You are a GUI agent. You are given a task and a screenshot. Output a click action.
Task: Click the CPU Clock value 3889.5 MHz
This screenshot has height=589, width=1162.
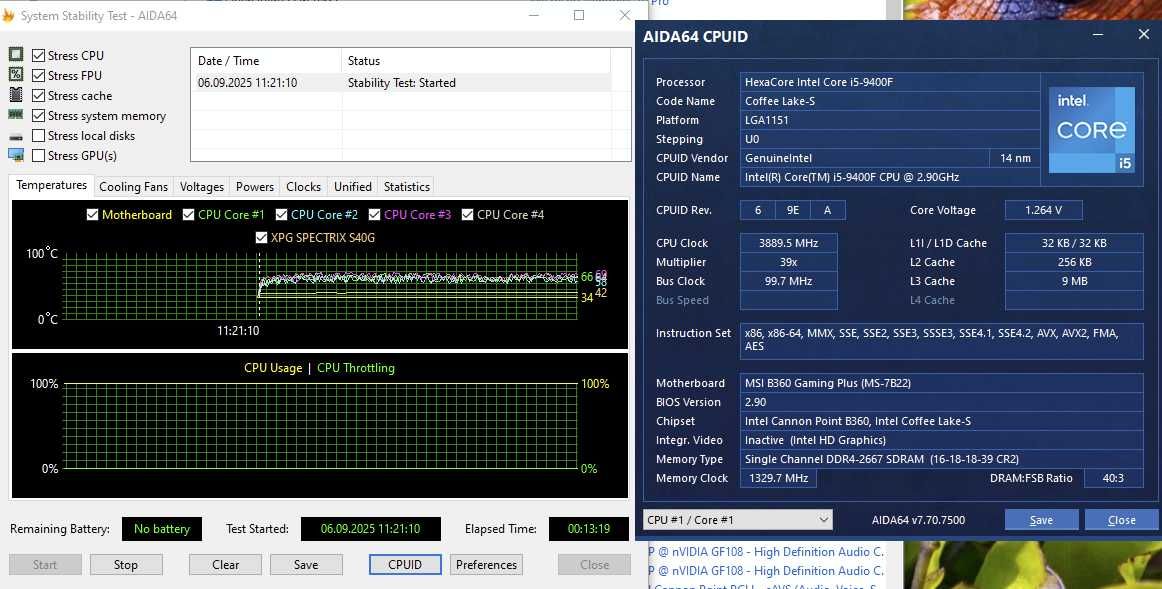tap(788, 243)
